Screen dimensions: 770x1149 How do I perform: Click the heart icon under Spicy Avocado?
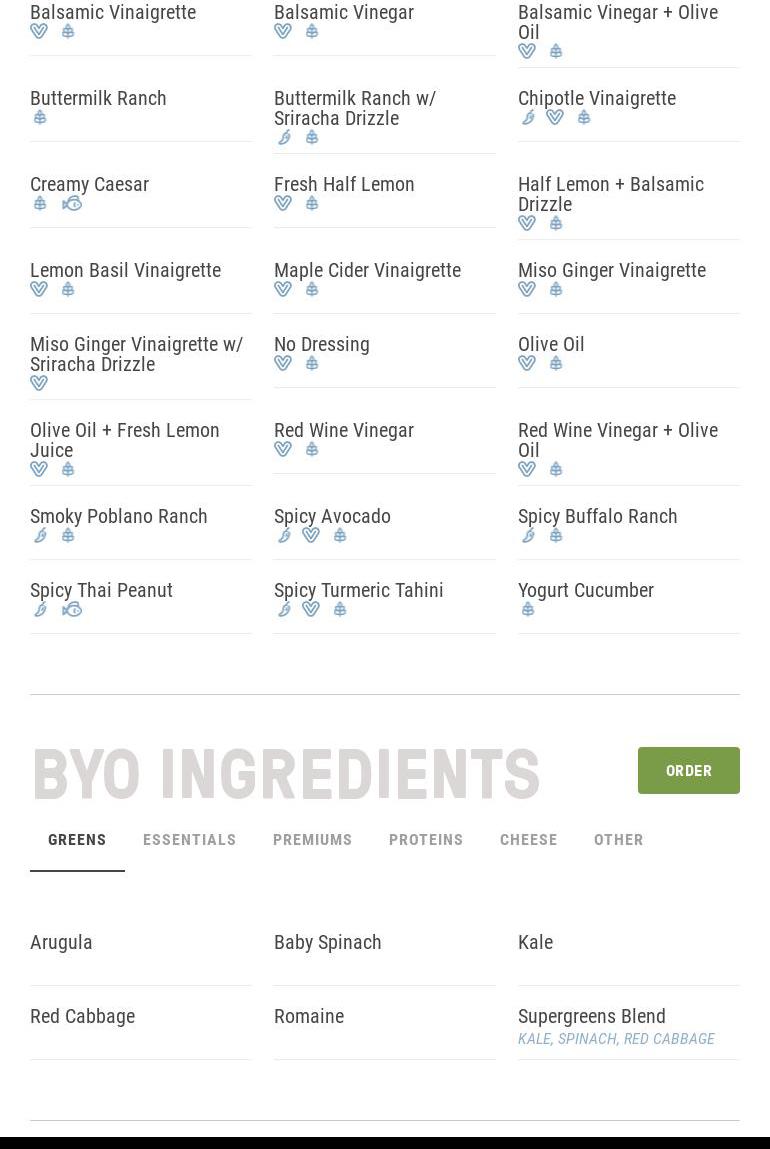coord(311,536)
